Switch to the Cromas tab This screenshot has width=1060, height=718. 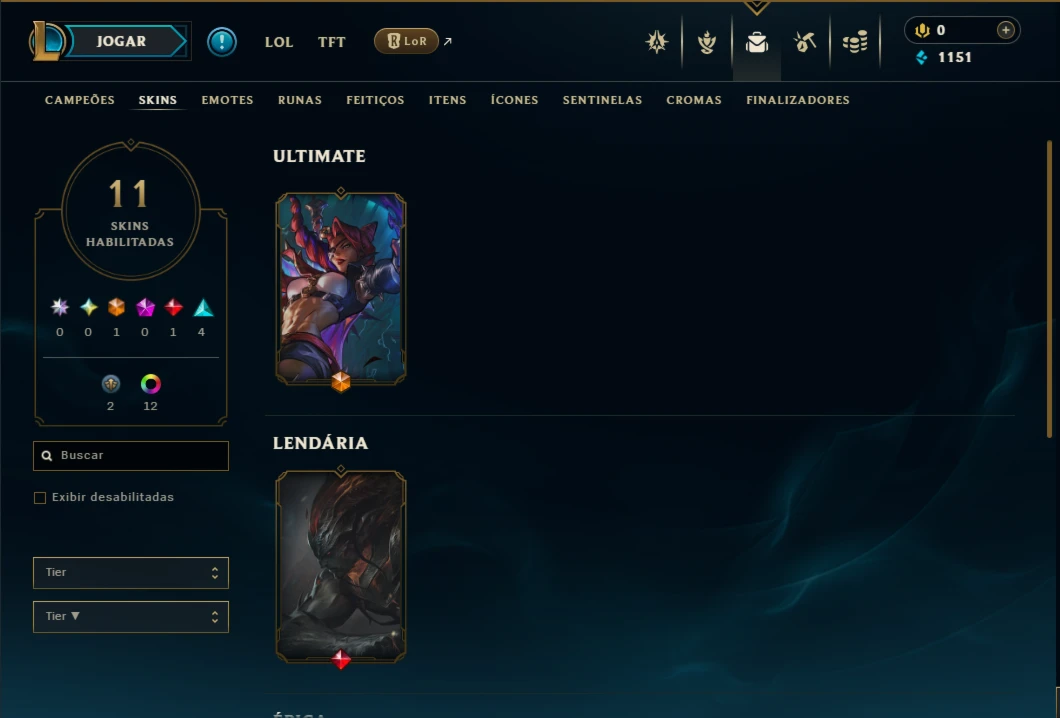[694, 100]
